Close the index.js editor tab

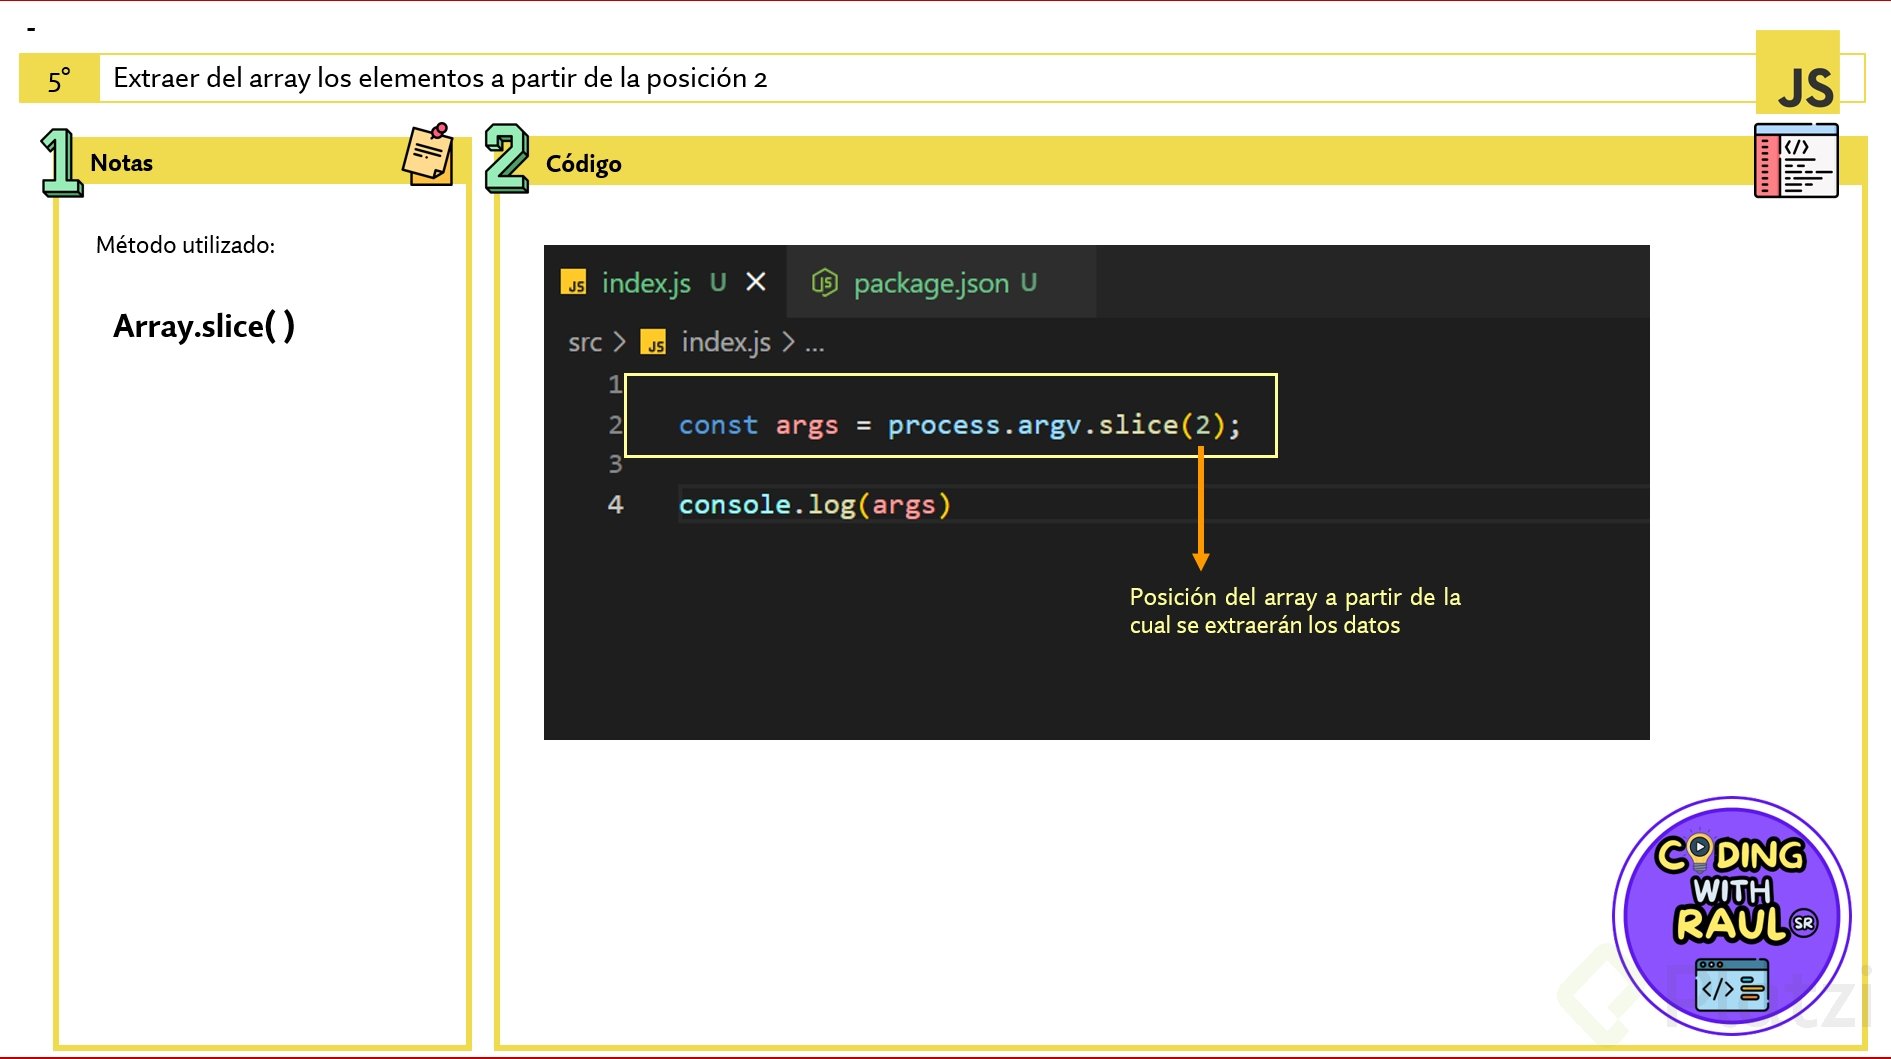756,283
